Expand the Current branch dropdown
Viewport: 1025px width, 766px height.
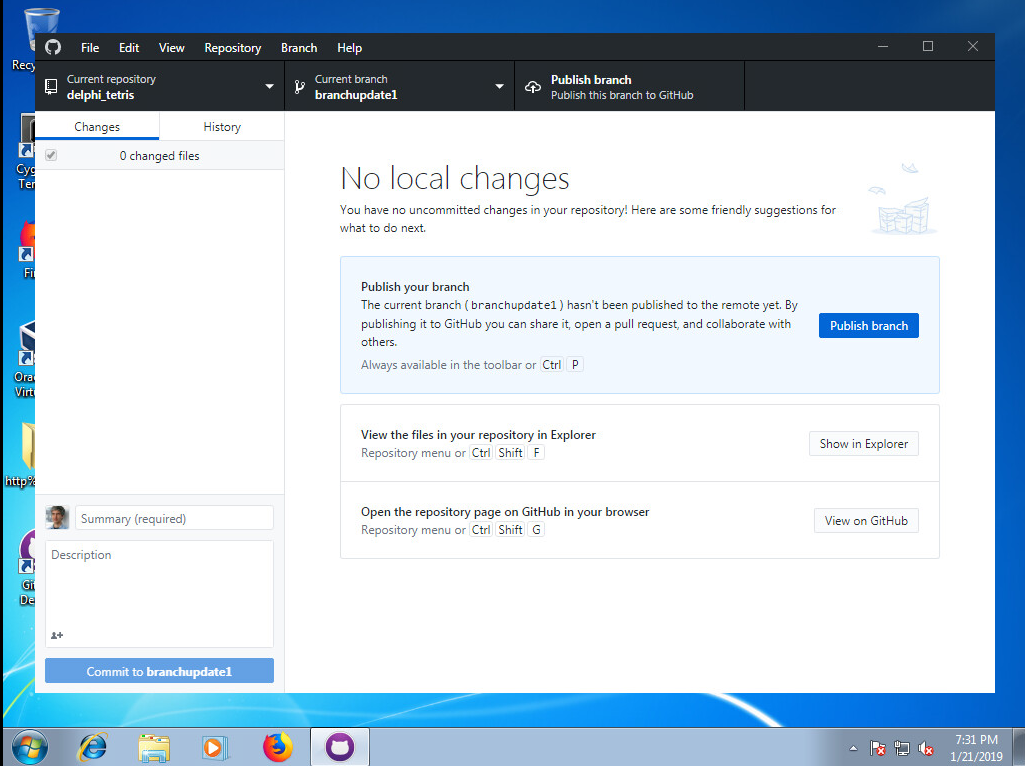pos(399,87)
